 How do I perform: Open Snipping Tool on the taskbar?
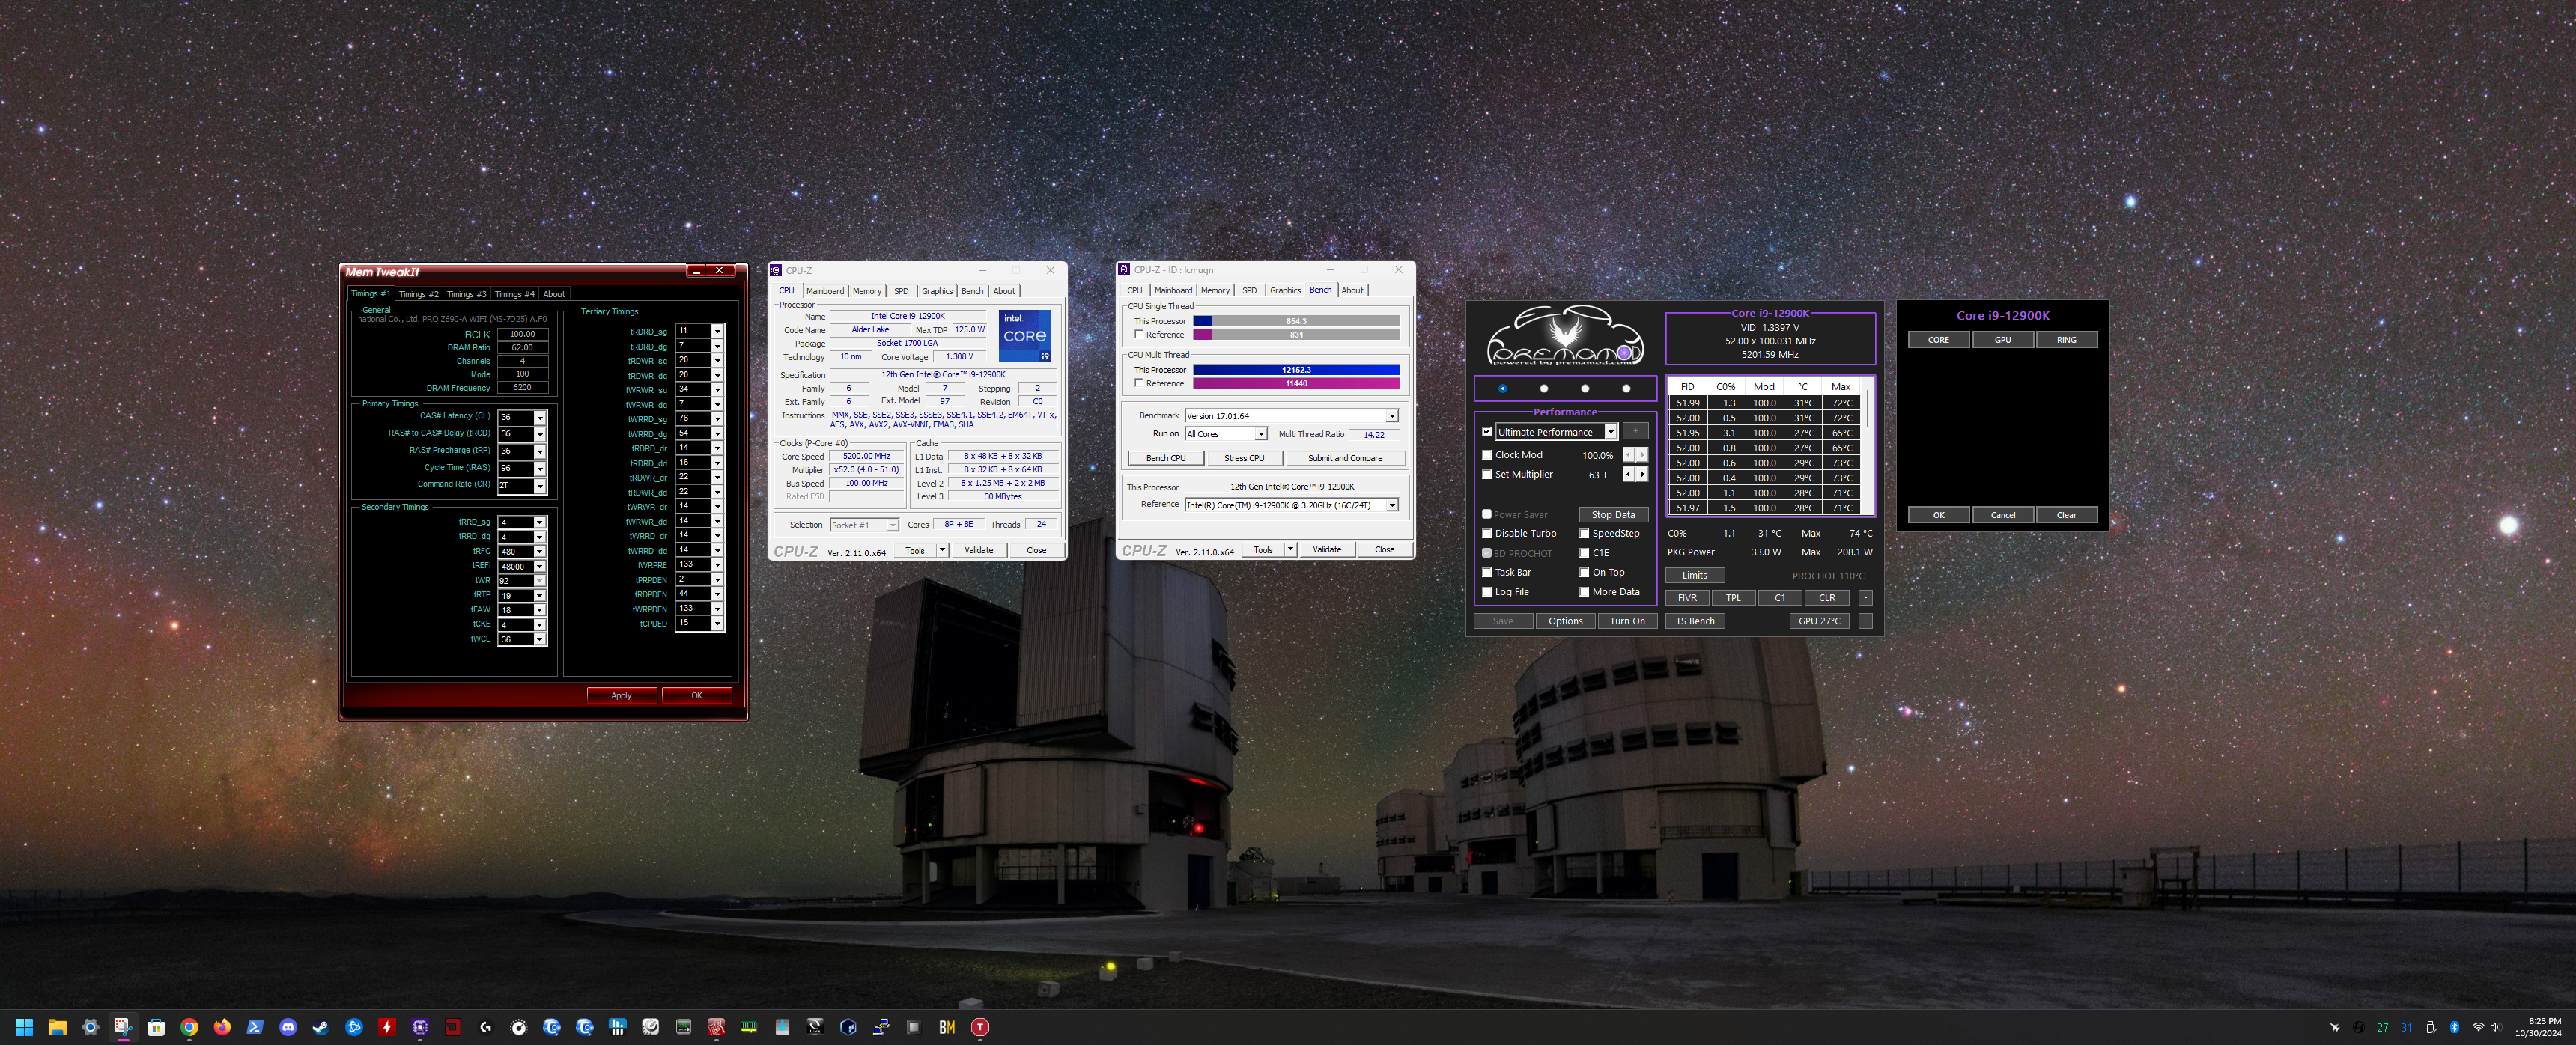coord(122,1027)
